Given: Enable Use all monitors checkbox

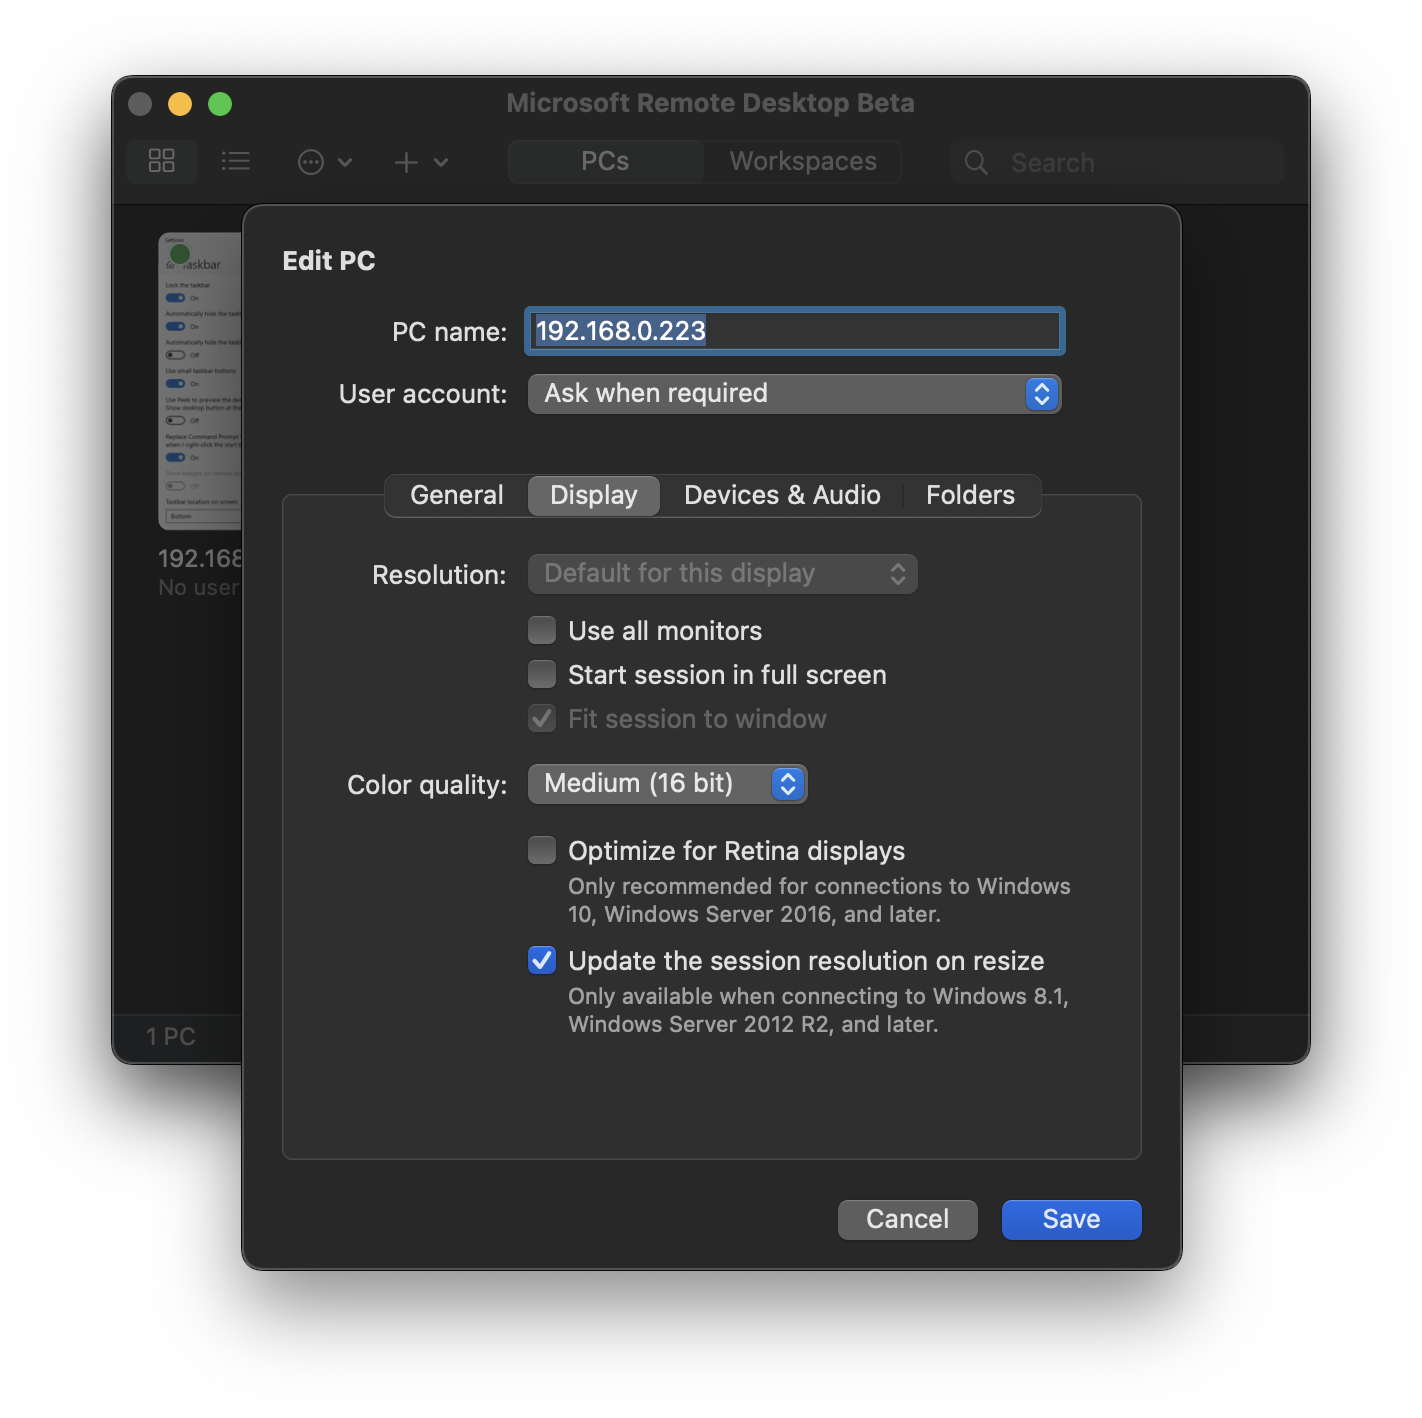Looking at the screenshot, I should [x=542, y=630].
